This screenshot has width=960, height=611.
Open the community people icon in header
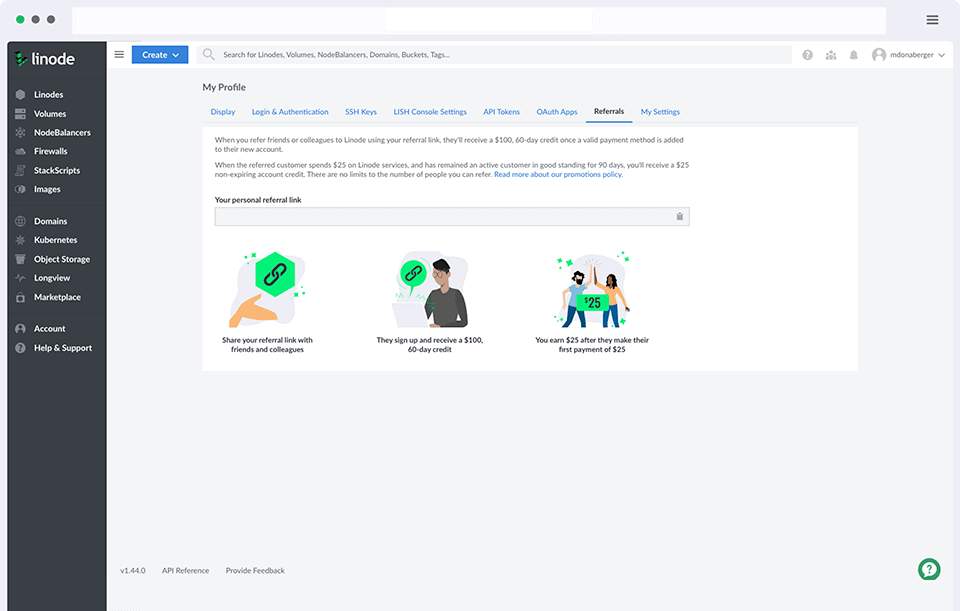(831, 55)
